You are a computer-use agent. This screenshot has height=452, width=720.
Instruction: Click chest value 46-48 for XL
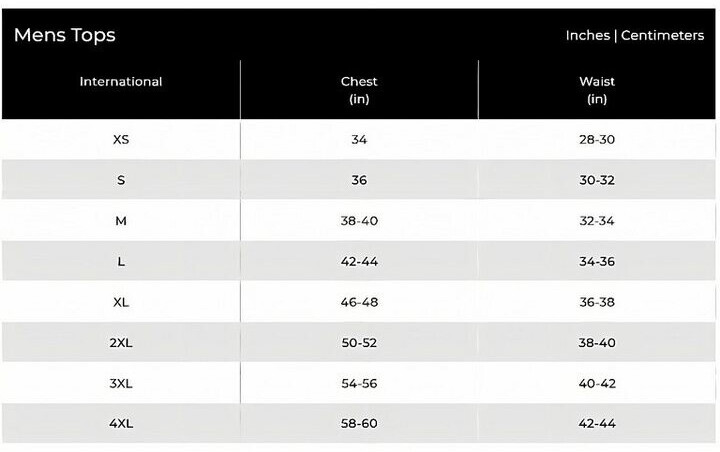[359, 302]
